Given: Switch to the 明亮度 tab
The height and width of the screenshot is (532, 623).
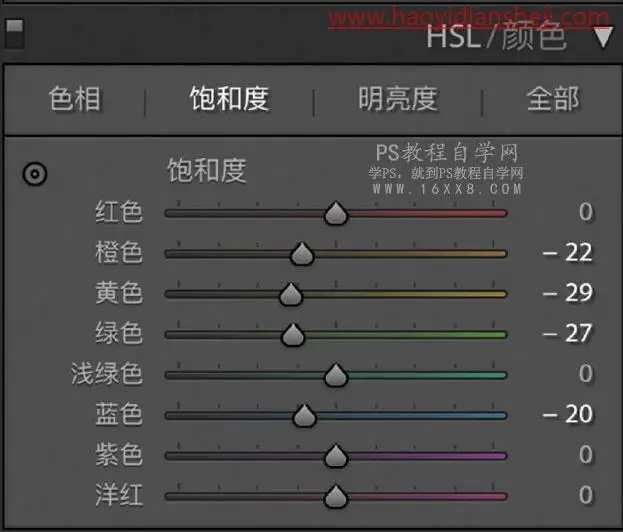Looking at the screenshot, I should click(398, 99).
